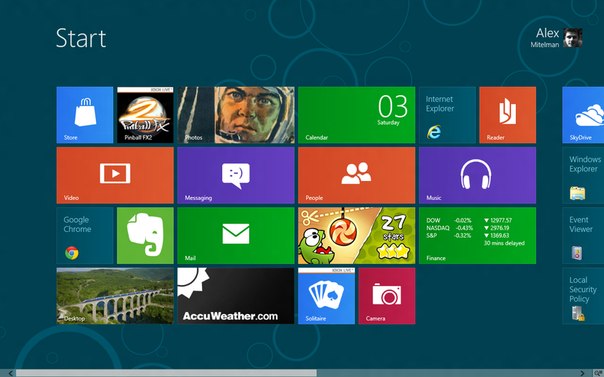Viewport: 604px width, 377px height.
Task: Open the Reader tile
Action: point(508,115)
